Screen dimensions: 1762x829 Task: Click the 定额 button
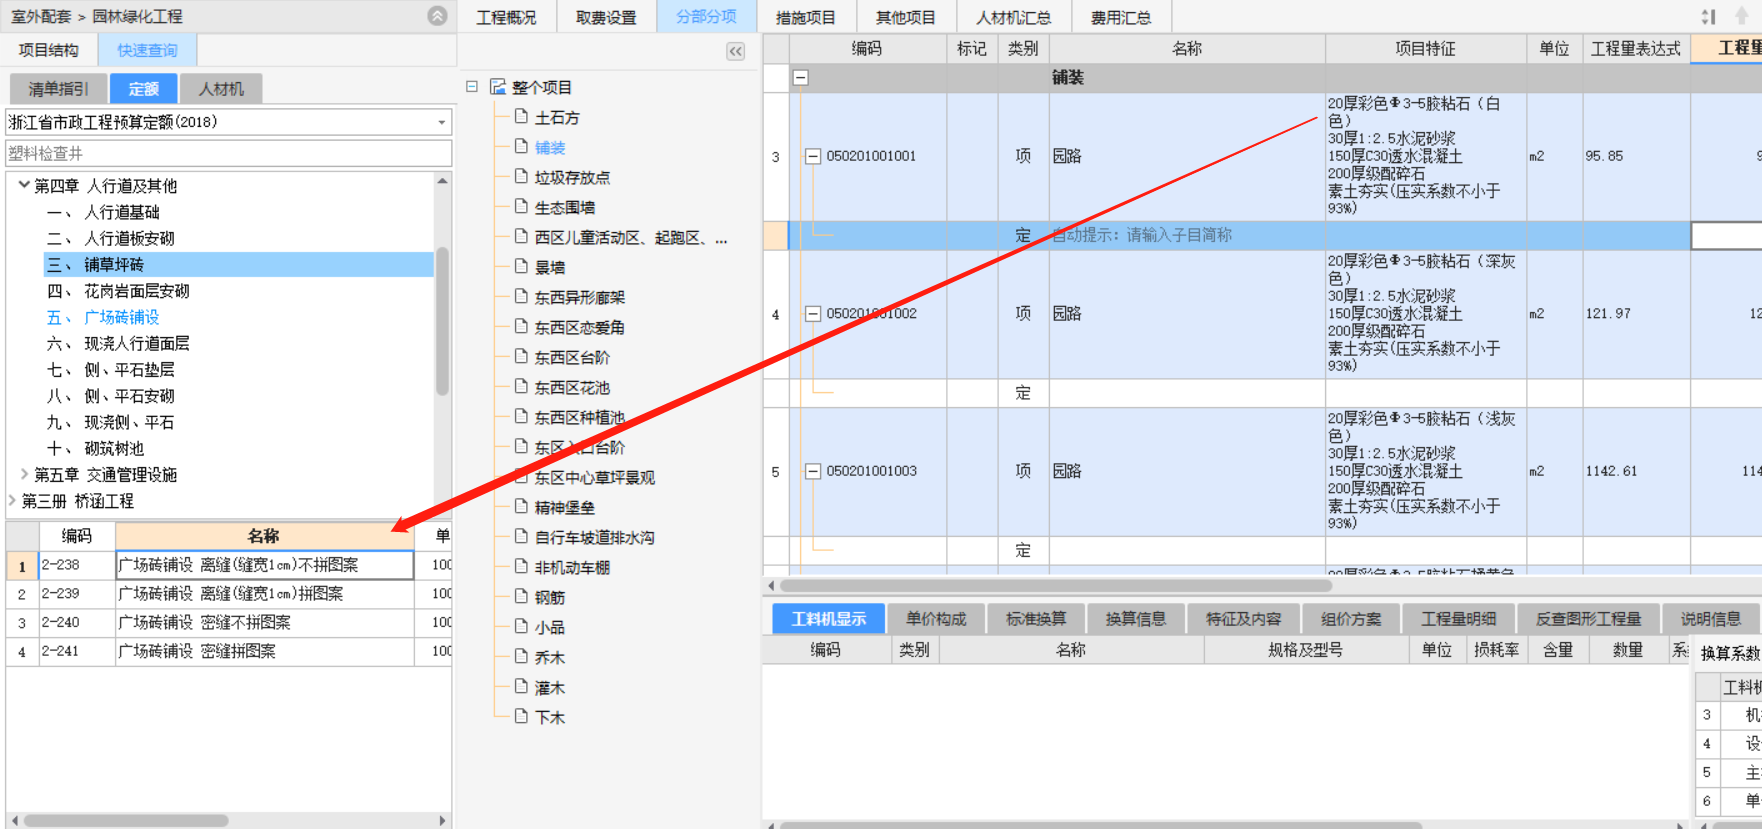(x=144, y=89)
